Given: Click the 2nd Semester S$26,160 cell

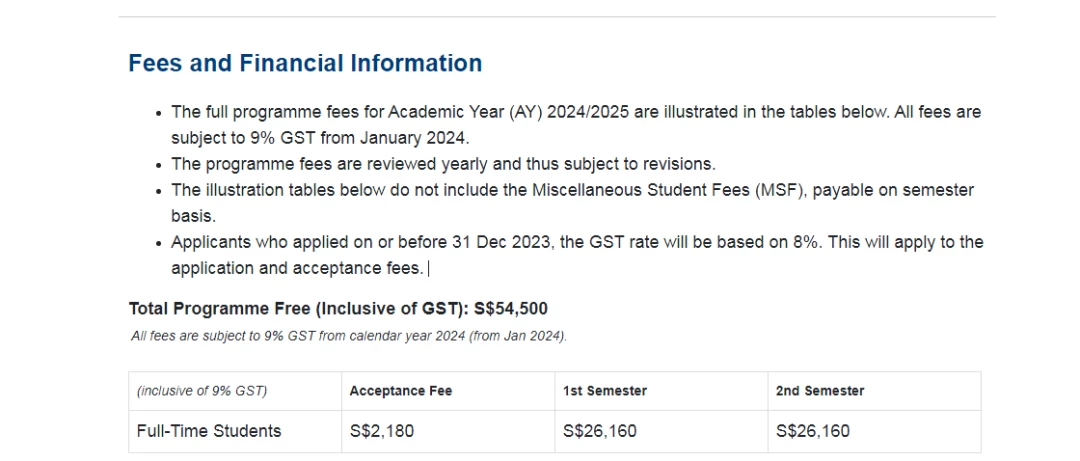Looking at the screenshot, I should pyautogui.click(x=813, y=431).
